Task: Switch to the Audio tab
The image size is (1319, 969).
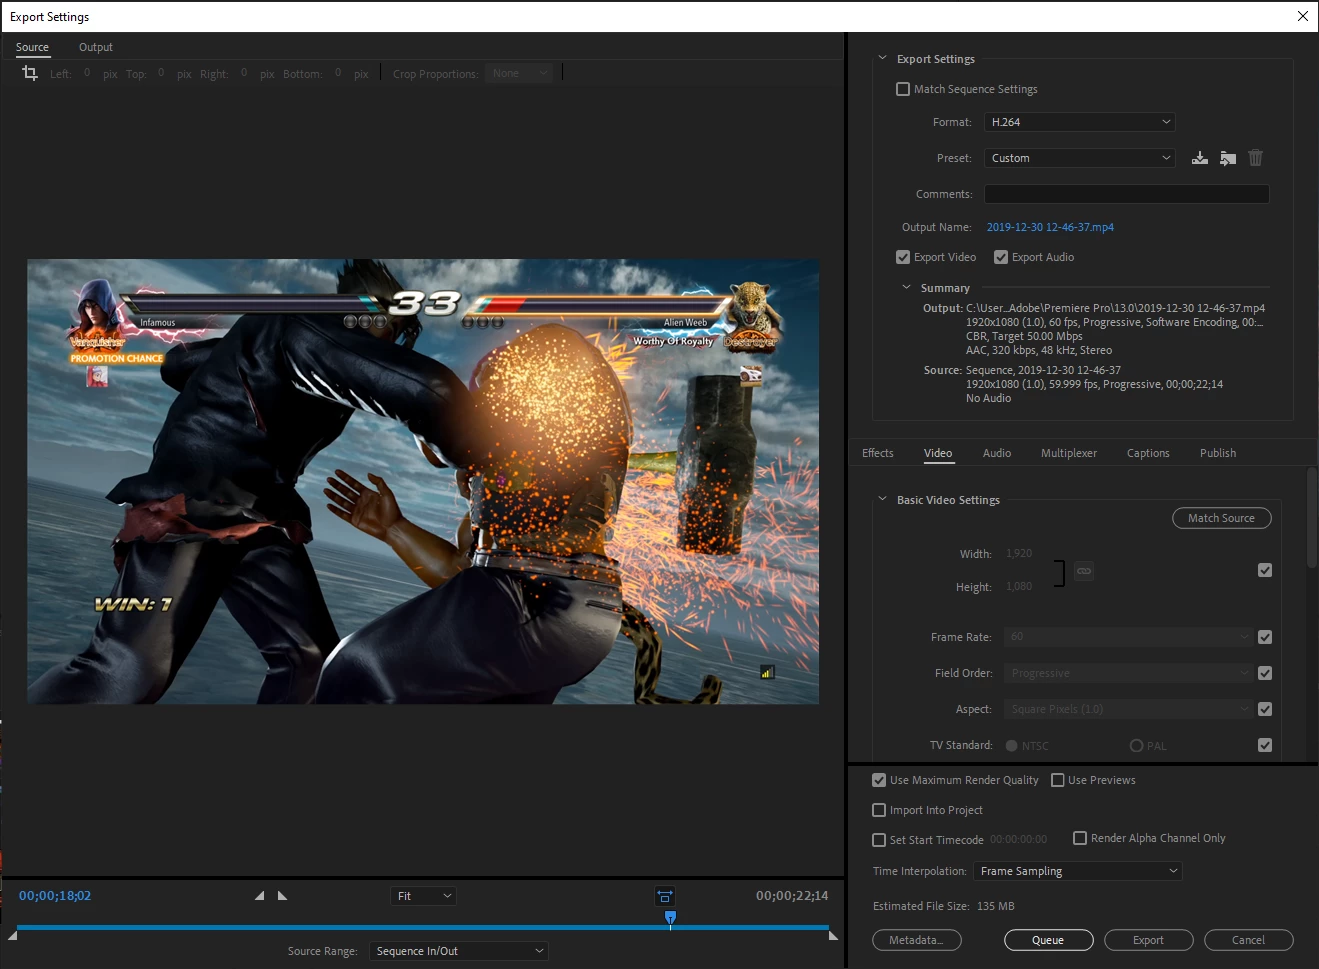Action: pos(996,453)
